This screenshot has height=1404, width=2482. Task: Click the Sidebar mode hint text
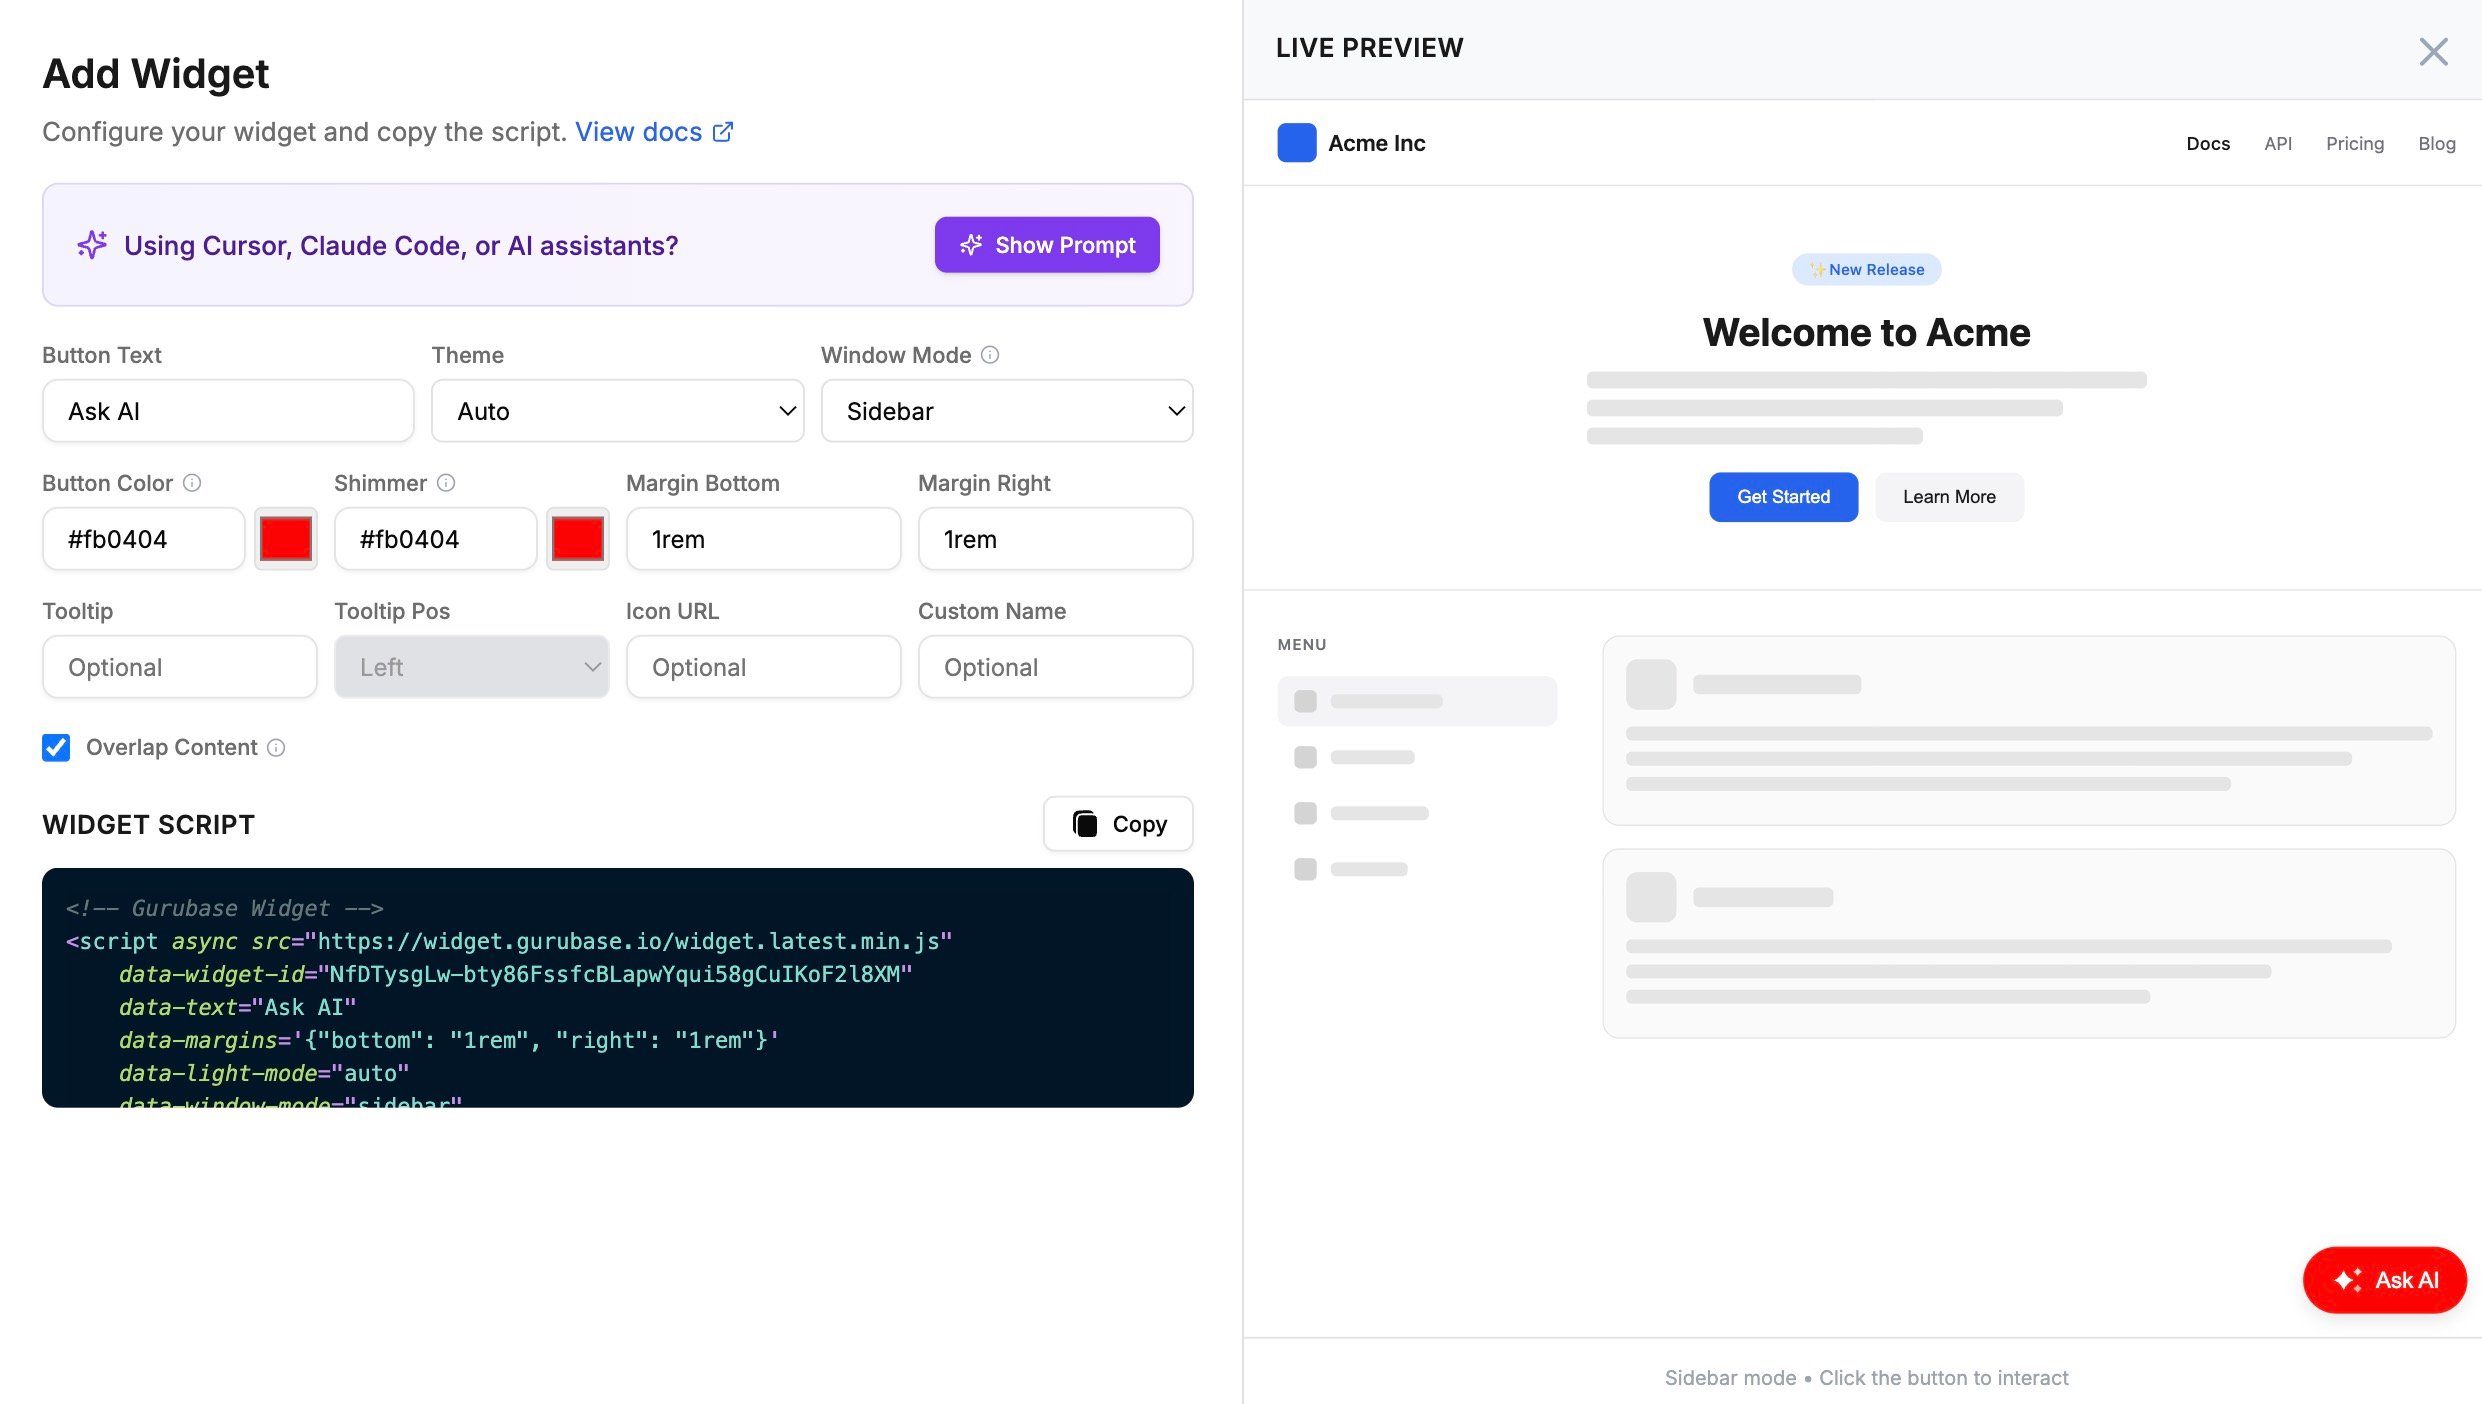(x=1866, y=1378)
